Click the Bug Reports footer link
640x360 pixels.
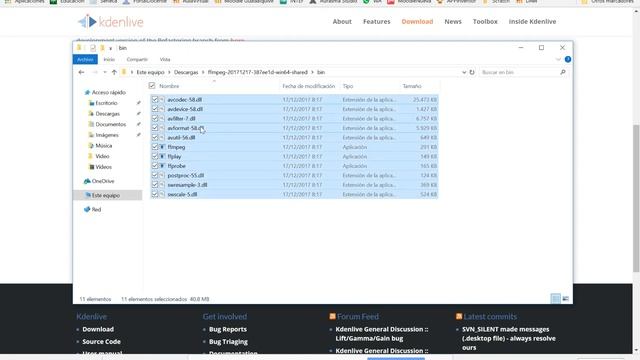pos(228,329)
